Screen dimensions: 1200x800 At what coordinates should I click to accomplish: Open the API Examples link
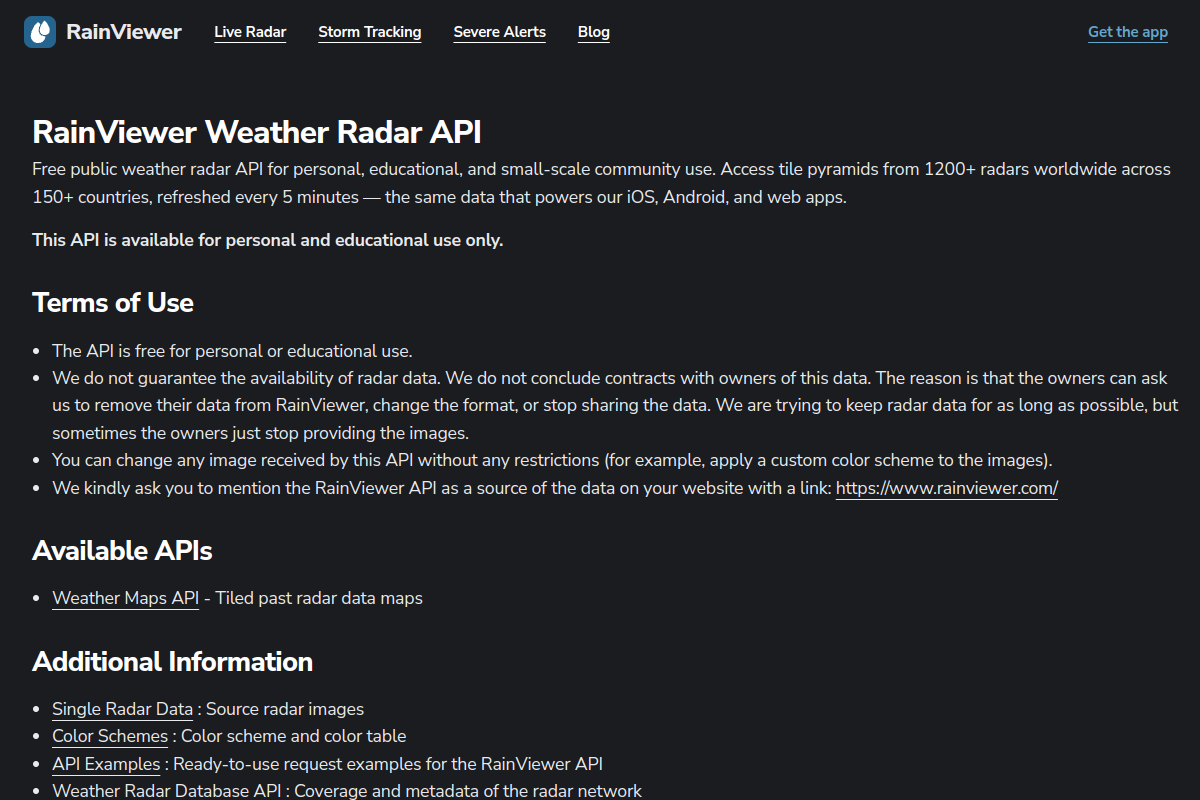[x=106, y=764]
